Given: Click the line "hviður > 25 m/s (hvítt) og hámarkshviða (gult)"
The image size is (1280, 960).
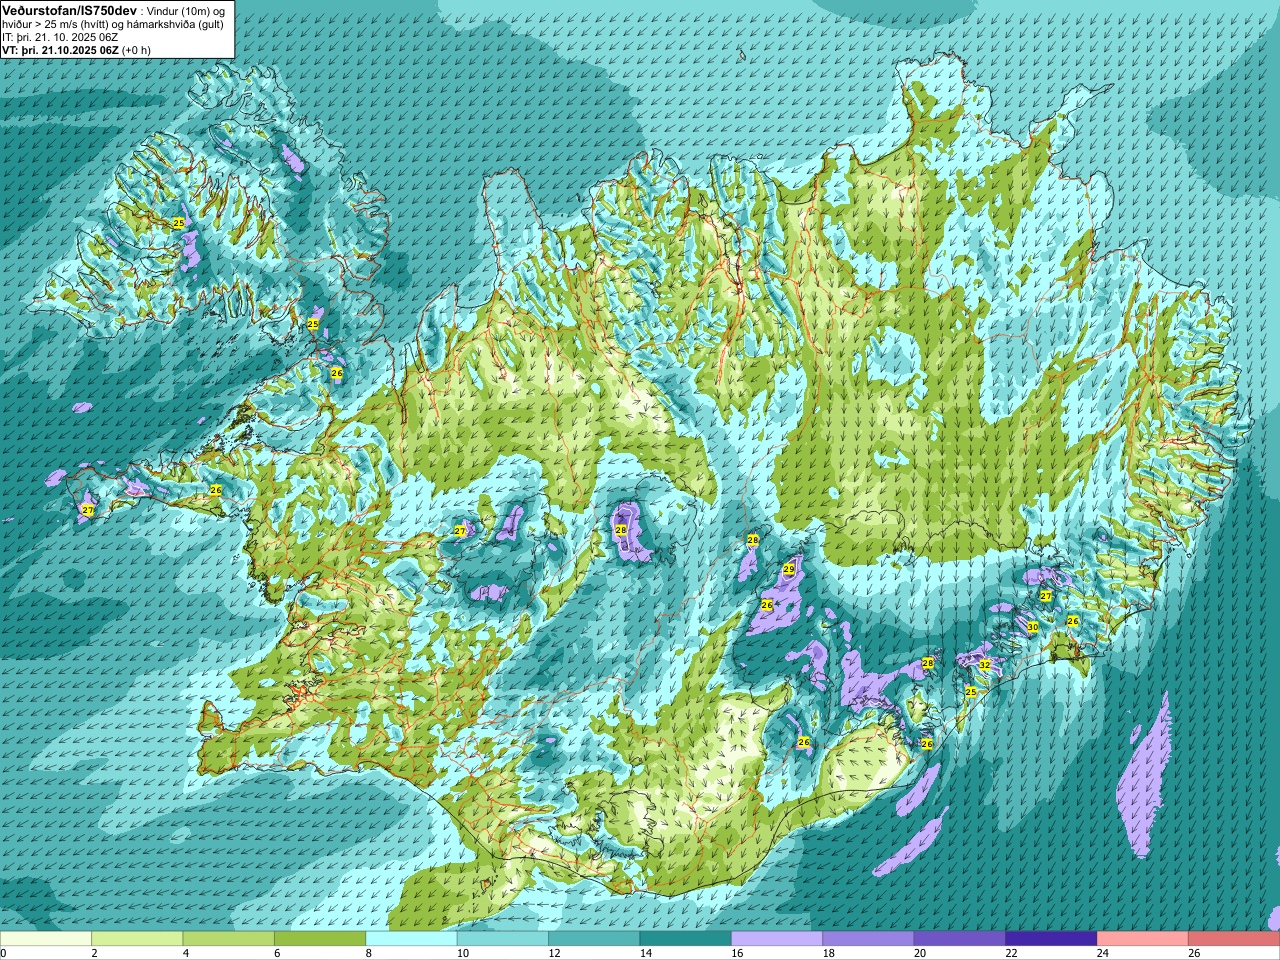Looking at the screenshot, I should click(x=113, y=24).
